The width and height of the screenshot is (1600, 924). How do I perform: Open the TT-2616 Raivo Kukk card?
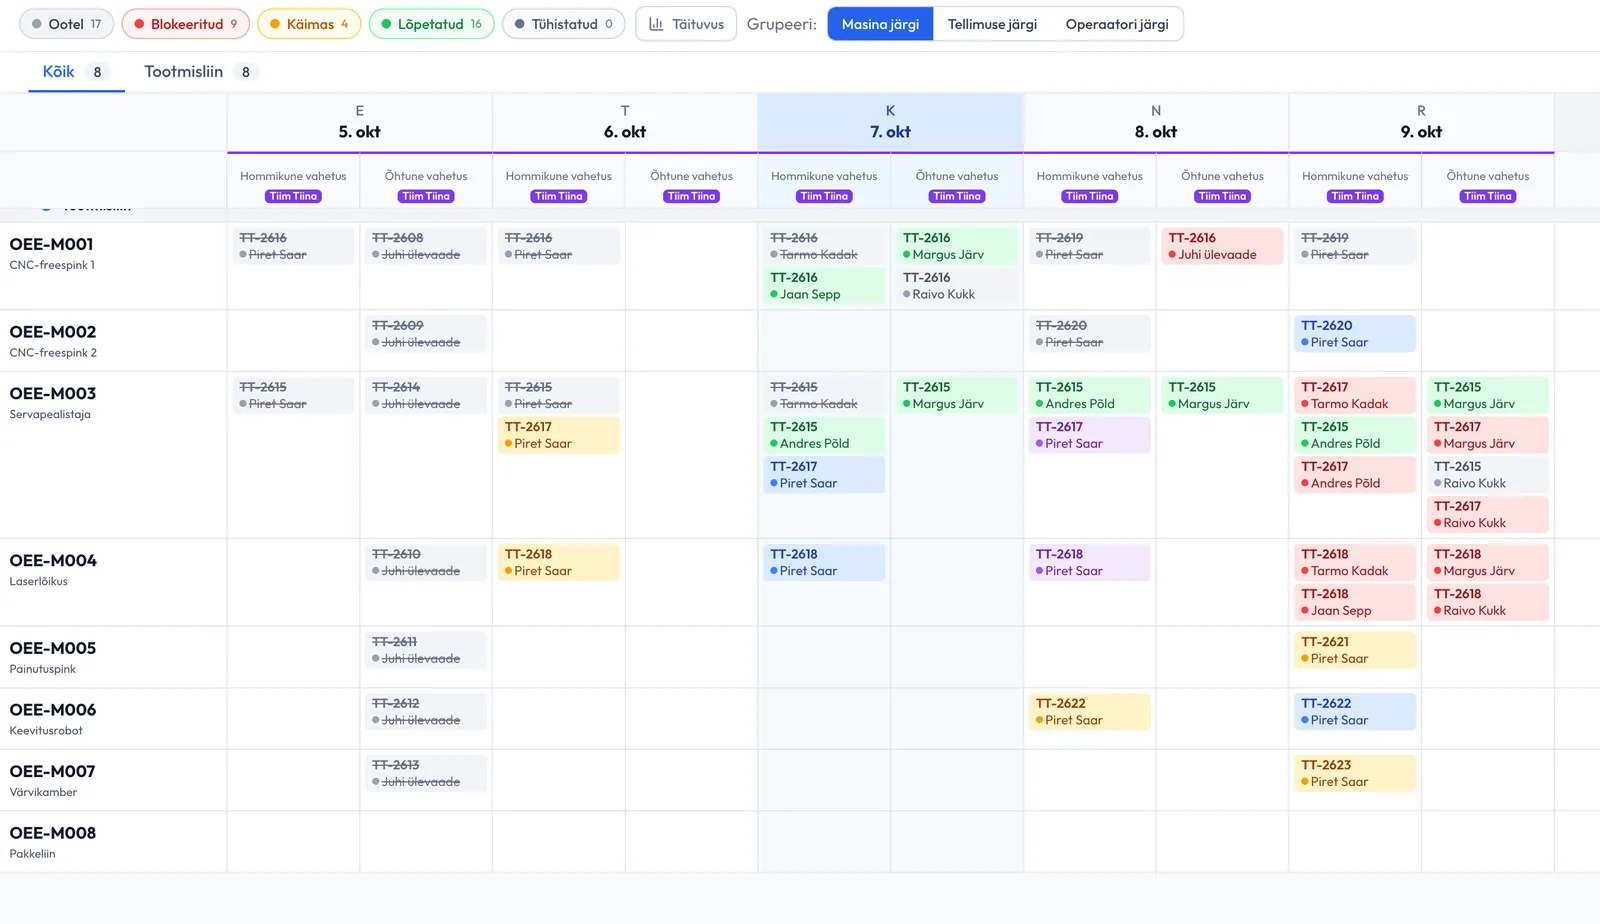tap(957, 286)
